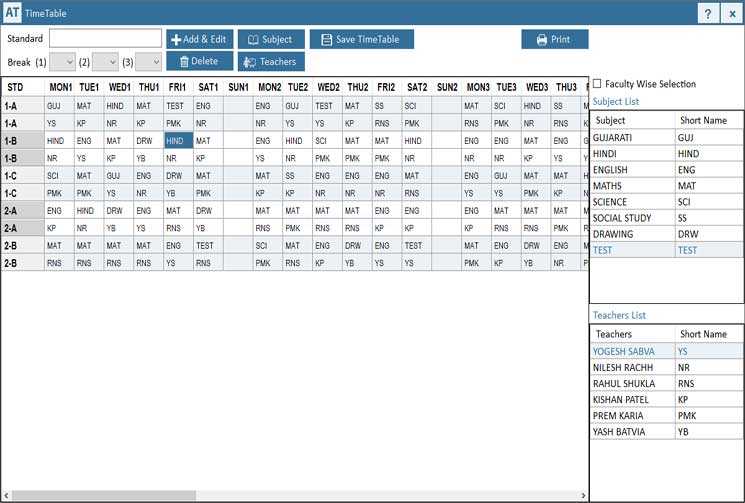
Task: Select YOGESH SABVA in Teachers List
Action: (x=630, y=351)
